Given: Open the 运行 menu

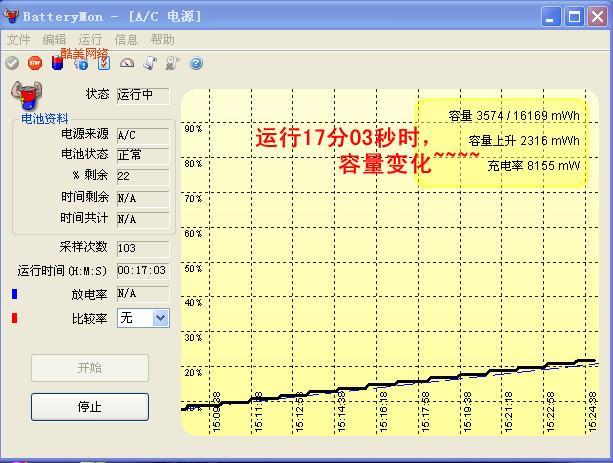Looking at the screenshot, I should tap(90, 39).
